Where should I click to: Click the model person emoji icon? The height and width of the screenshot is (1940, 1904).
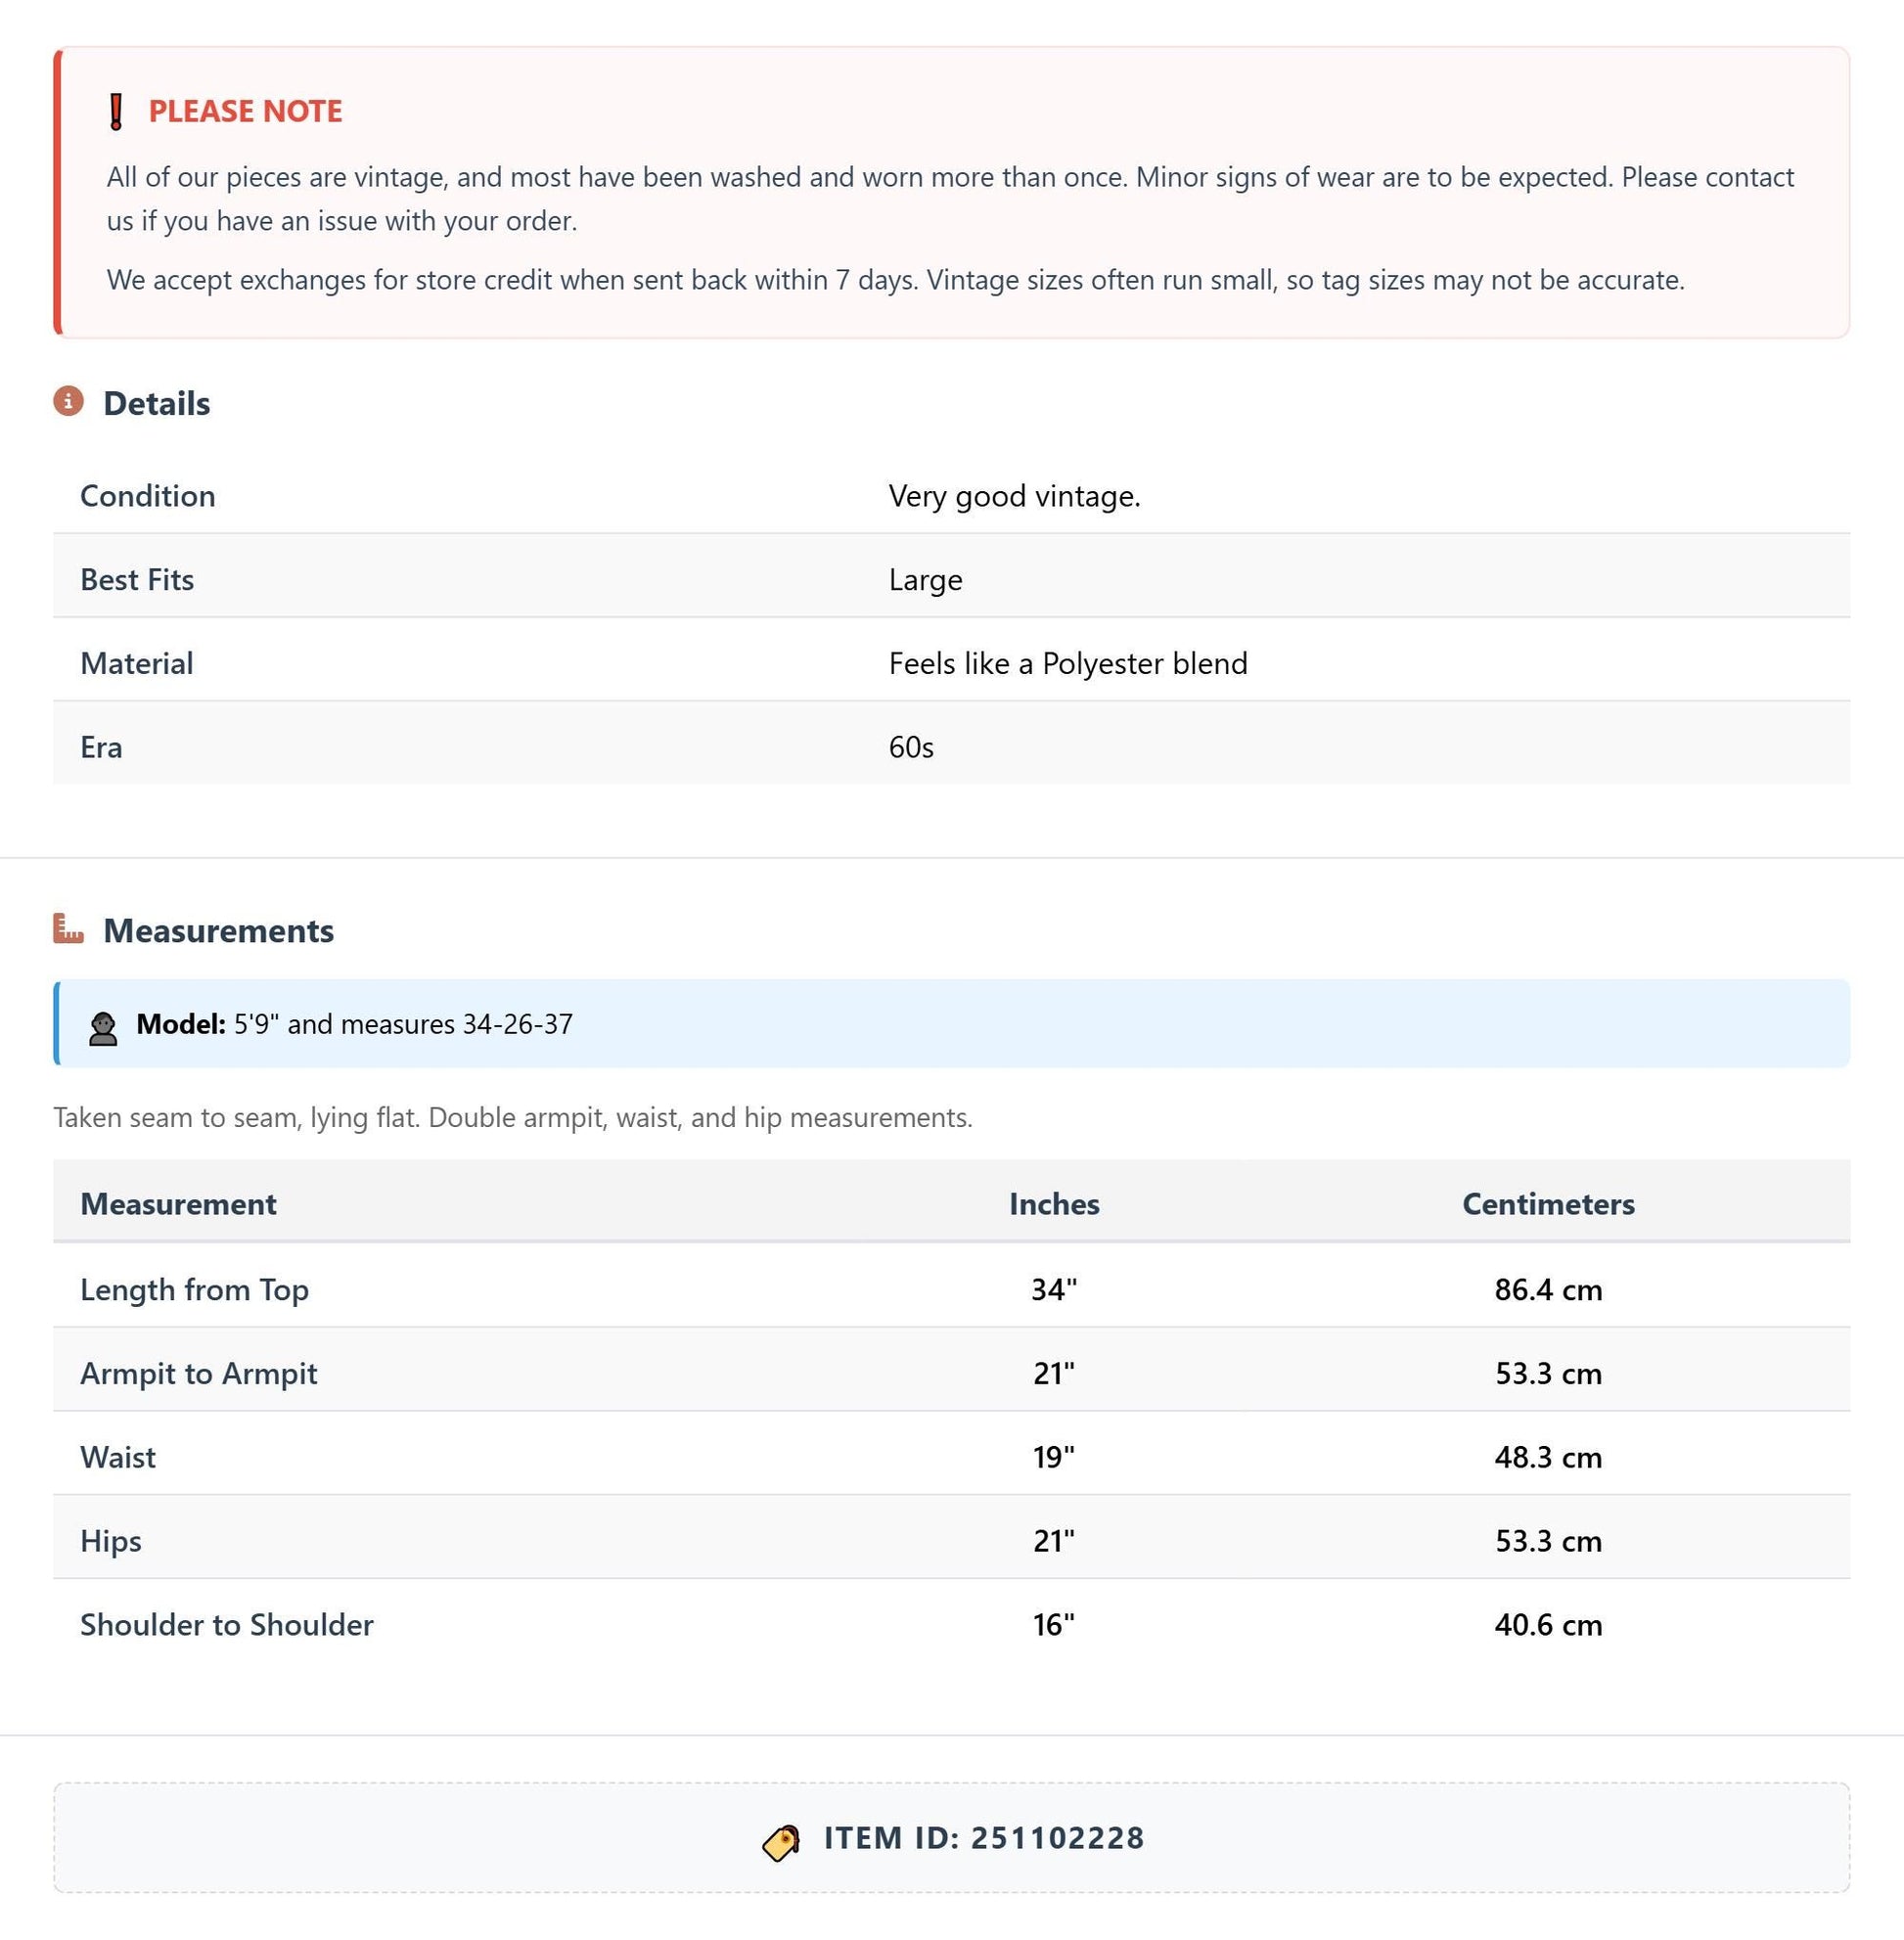[103, 1029]
